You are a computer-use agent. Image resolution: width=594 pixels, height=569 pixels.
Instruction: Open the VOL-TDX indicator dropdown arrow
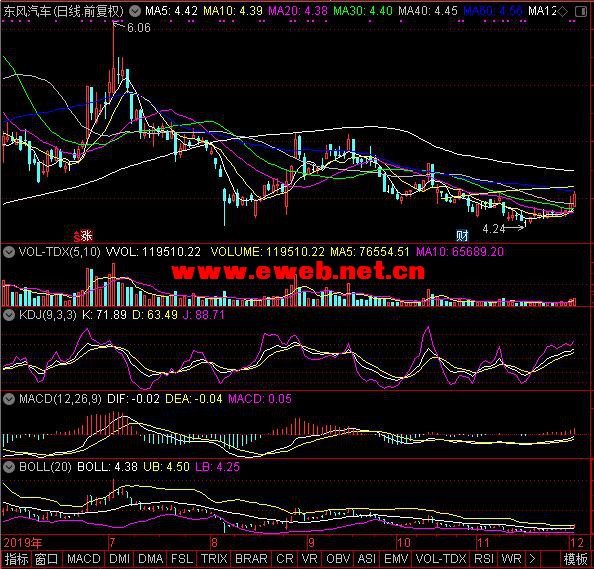[9, 252]
